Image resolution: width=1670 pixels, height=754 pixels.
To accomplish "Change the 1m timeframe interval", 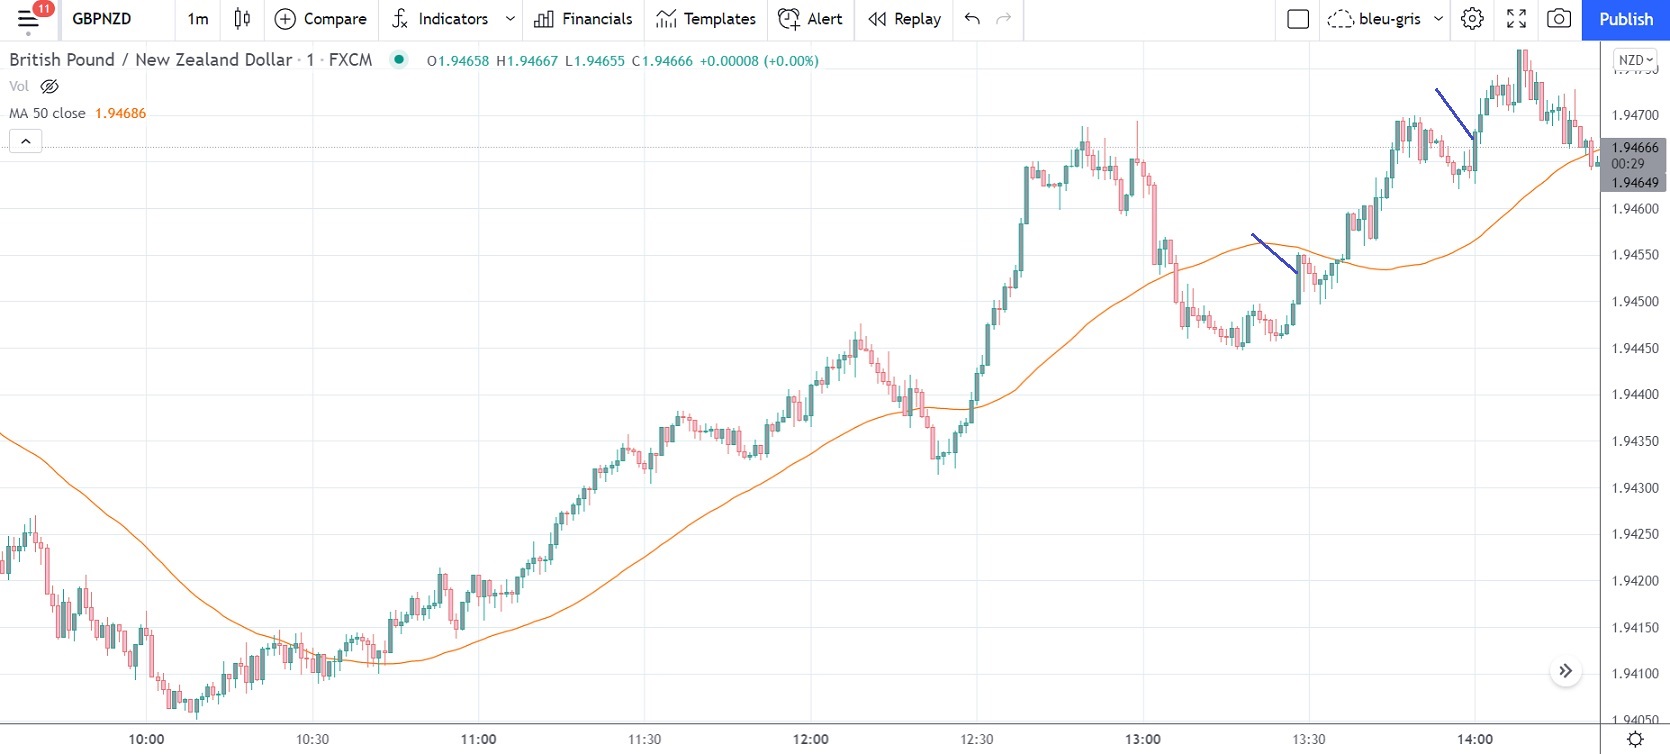I will coord(198,18).
